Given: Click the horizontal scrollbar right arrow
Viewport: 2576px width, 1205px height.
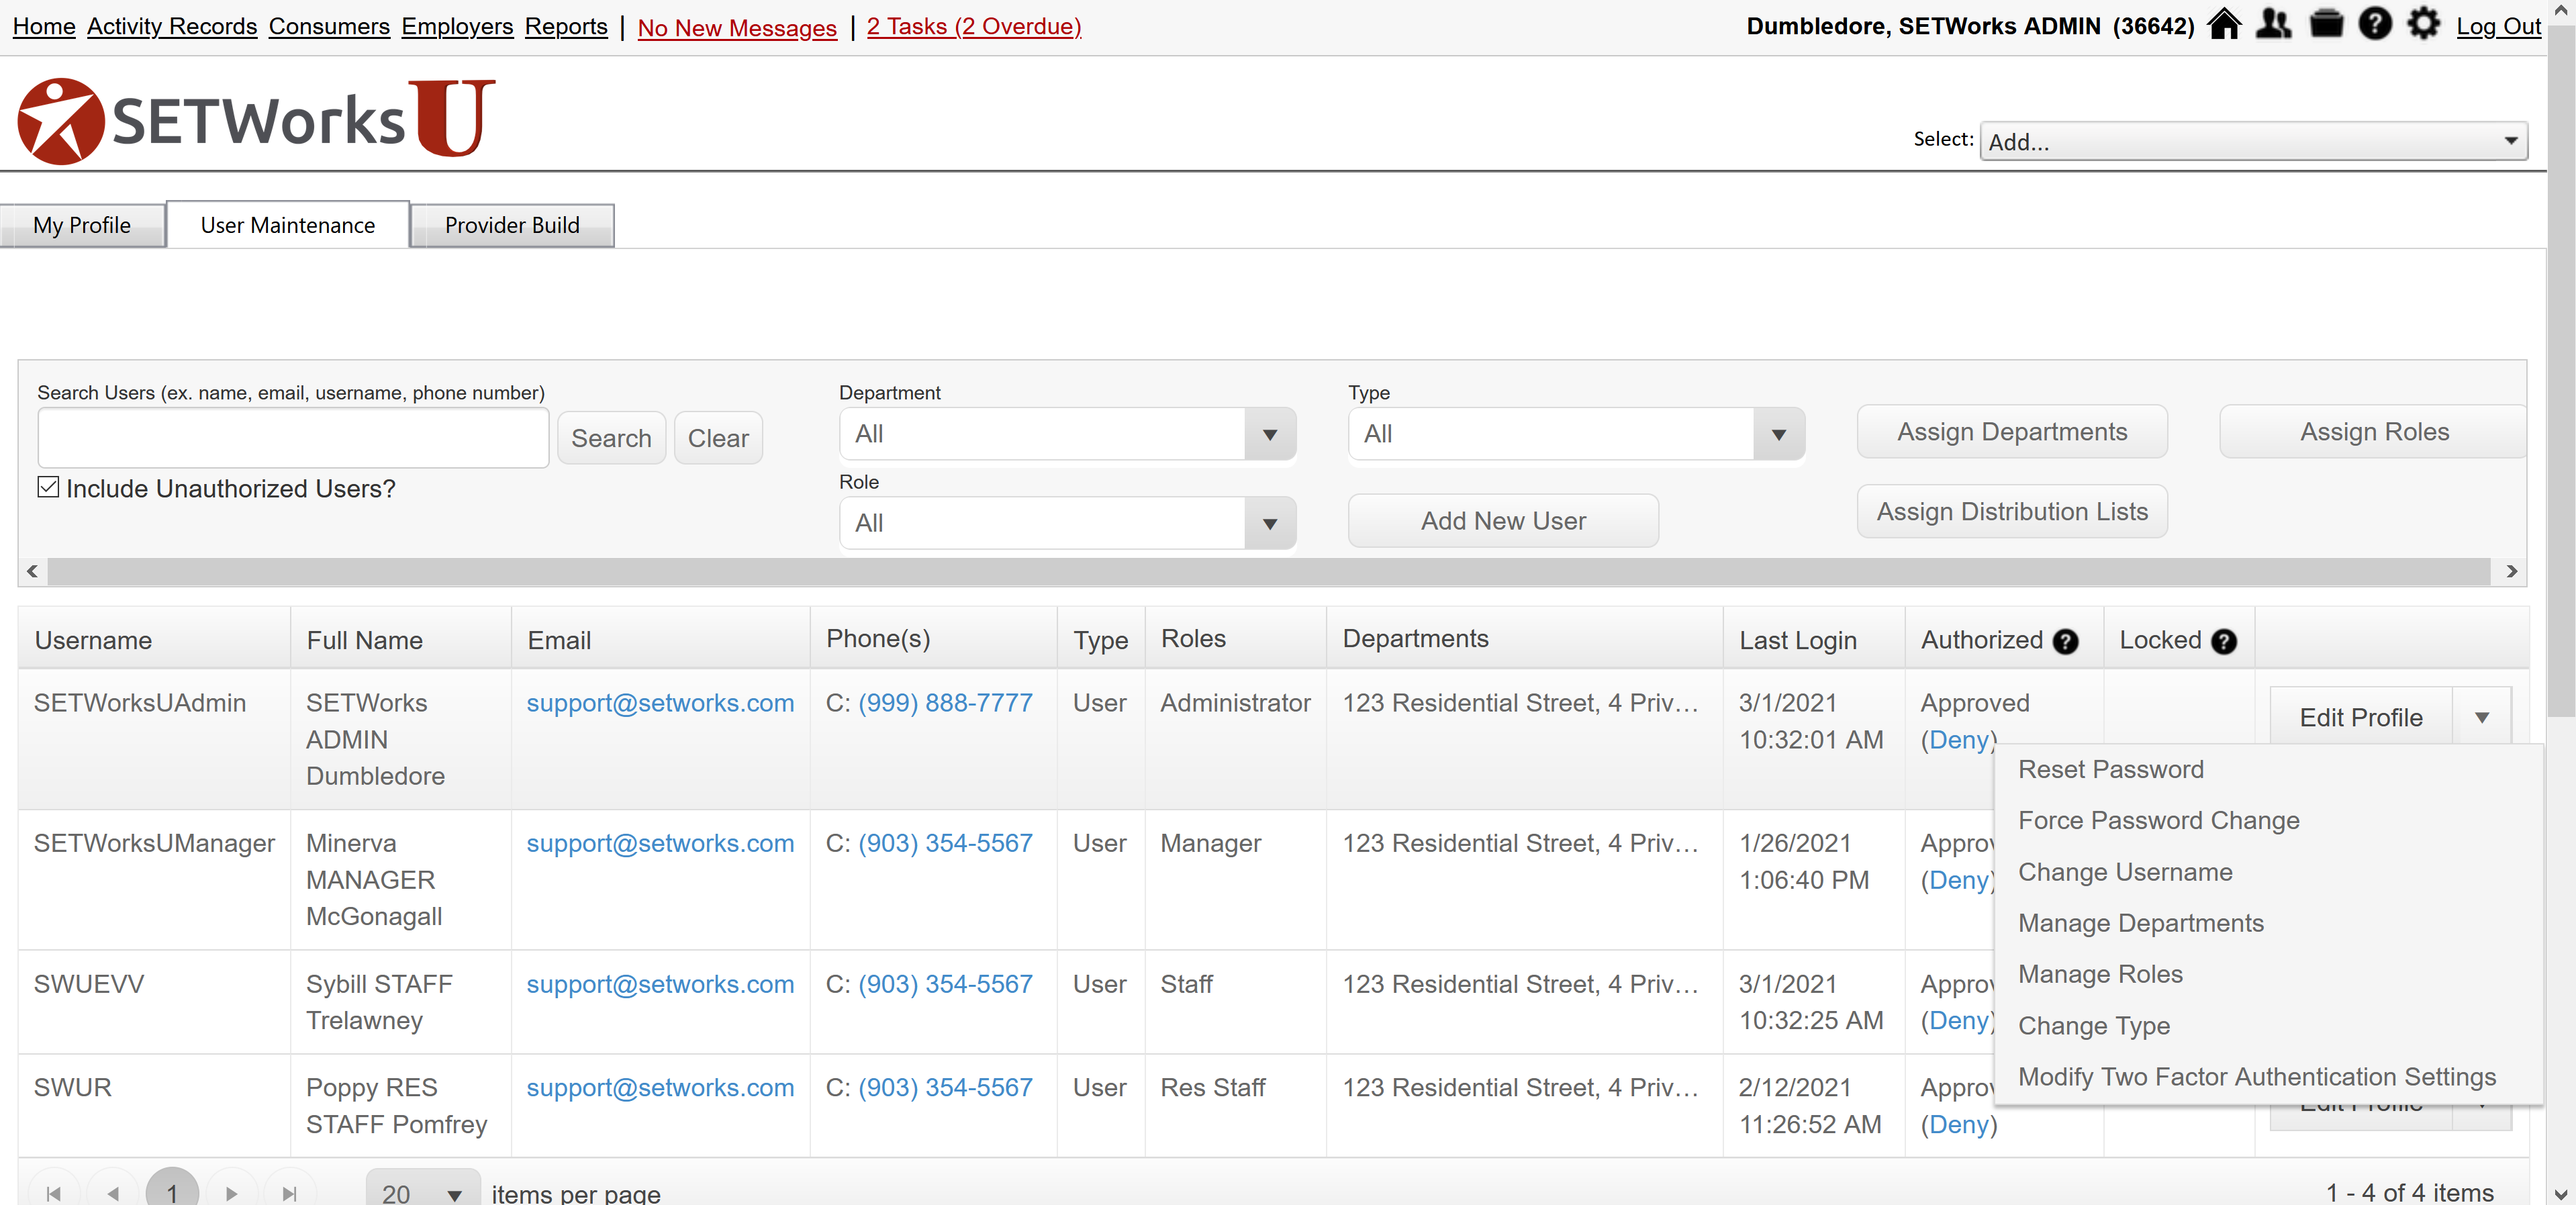Looking at the screenshot, I should (2511, 571).
